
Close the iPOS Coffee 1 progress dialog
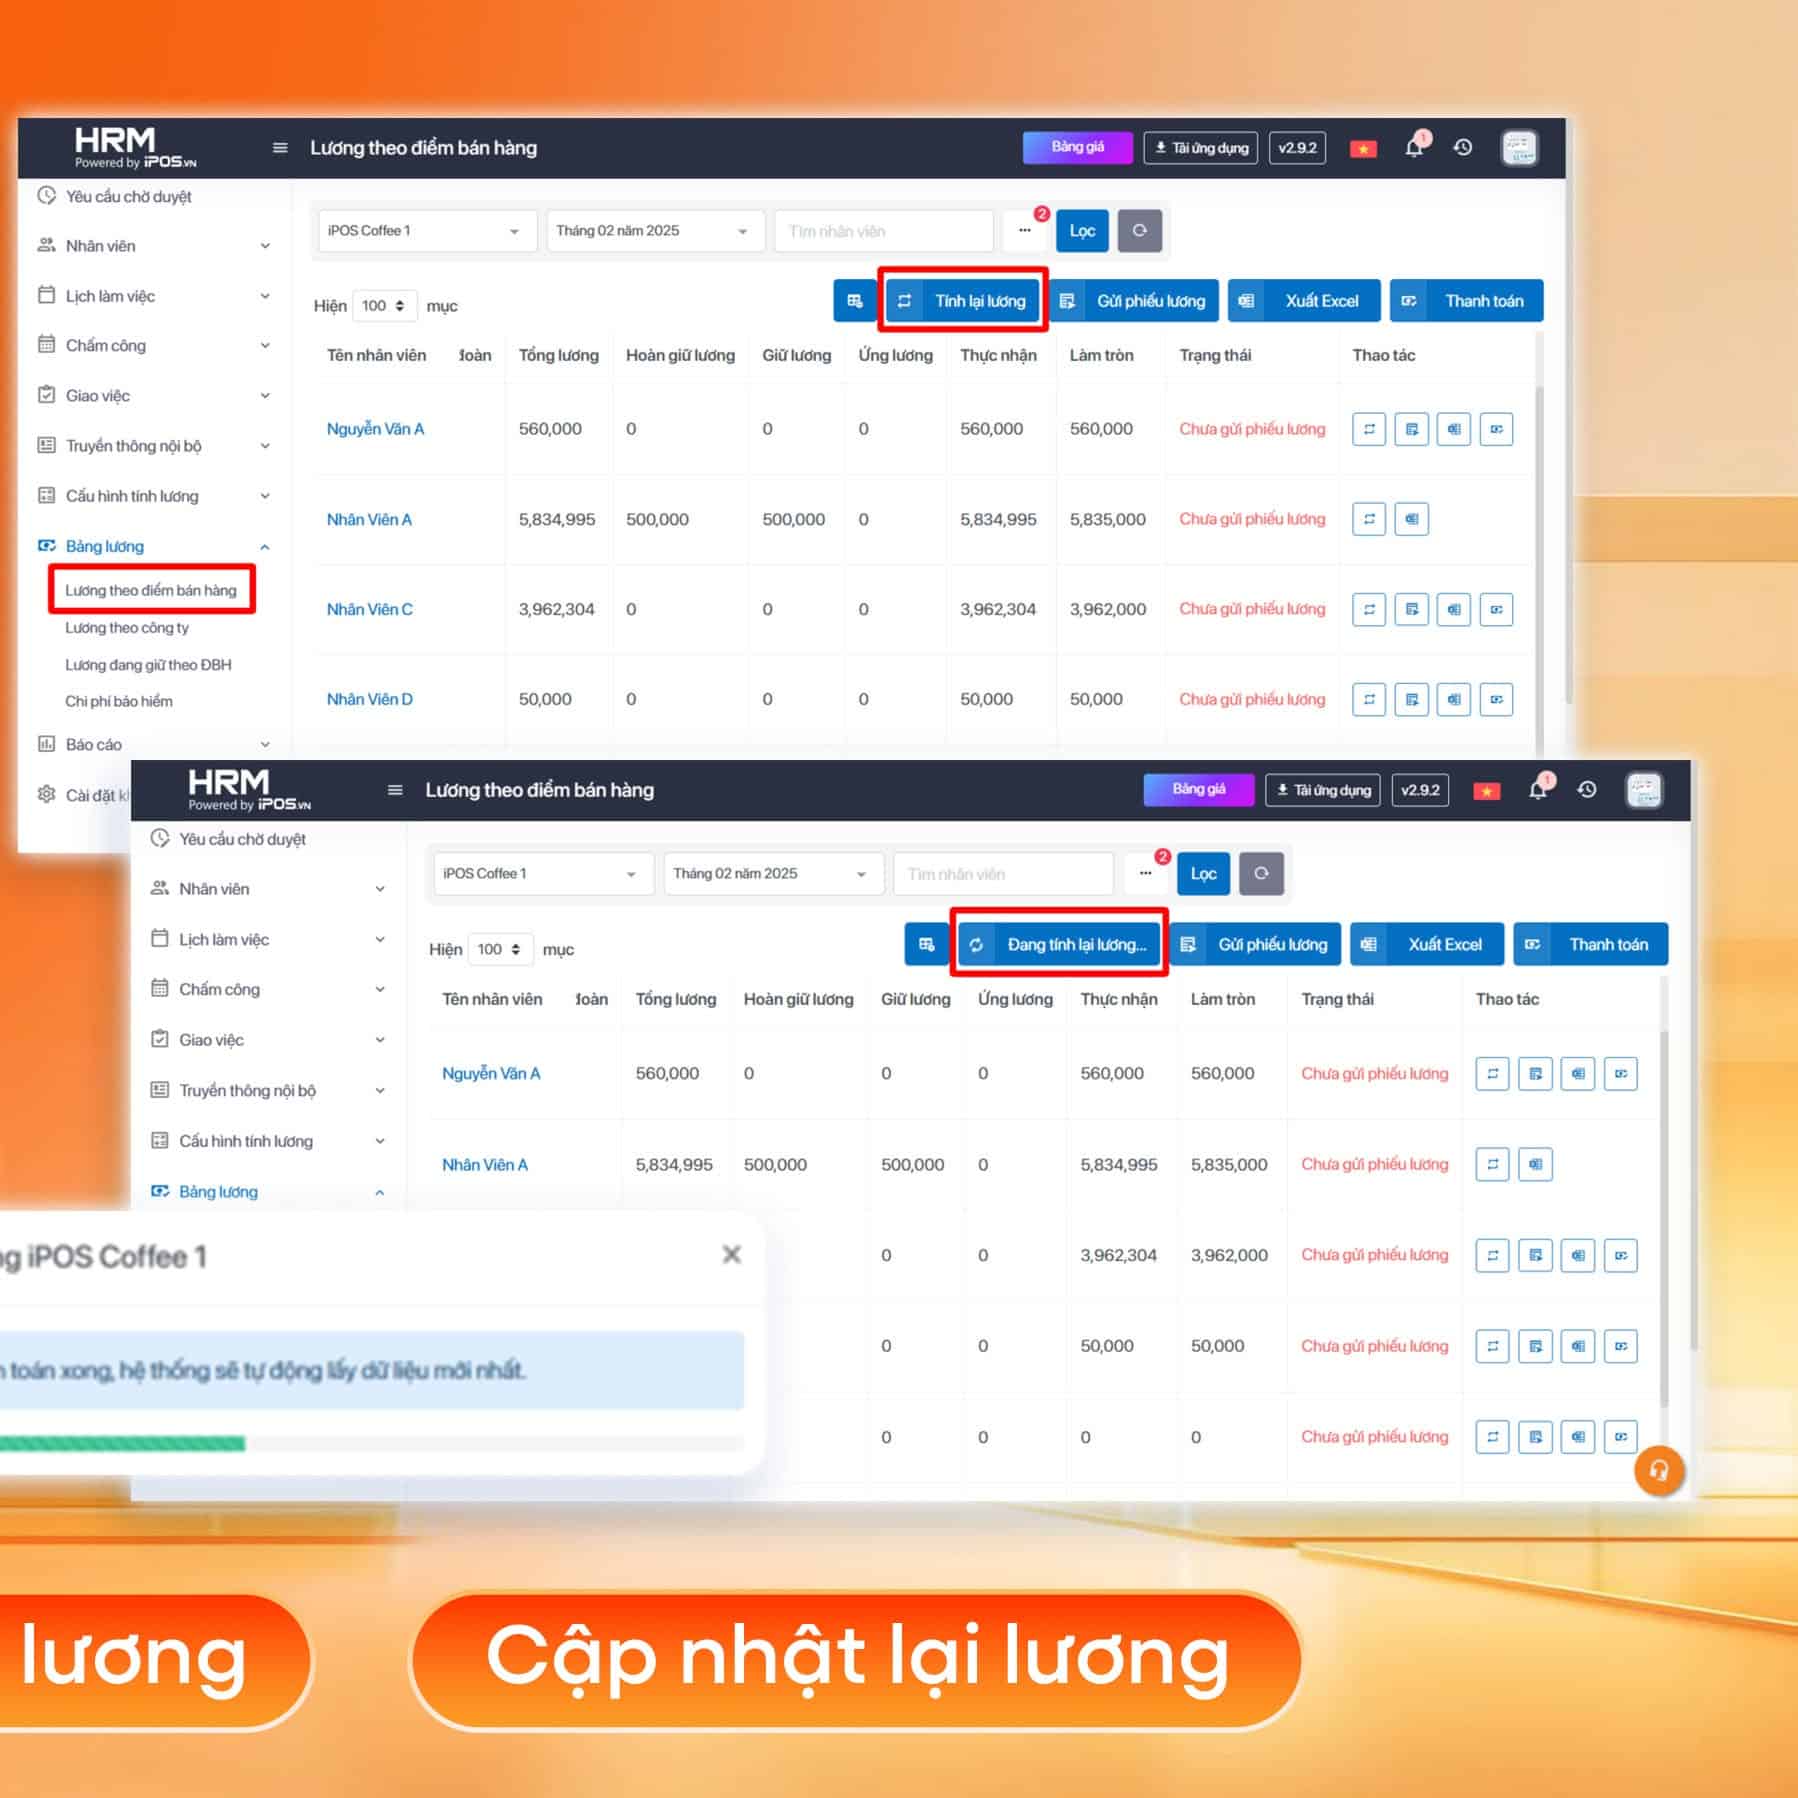coord(732,1254)
